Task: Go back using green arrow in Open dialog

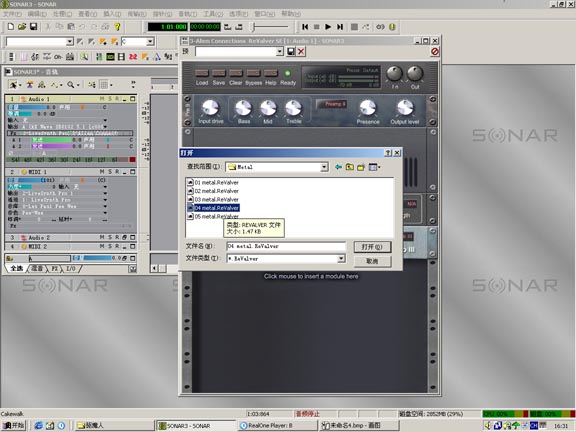Action: point(338,167)
